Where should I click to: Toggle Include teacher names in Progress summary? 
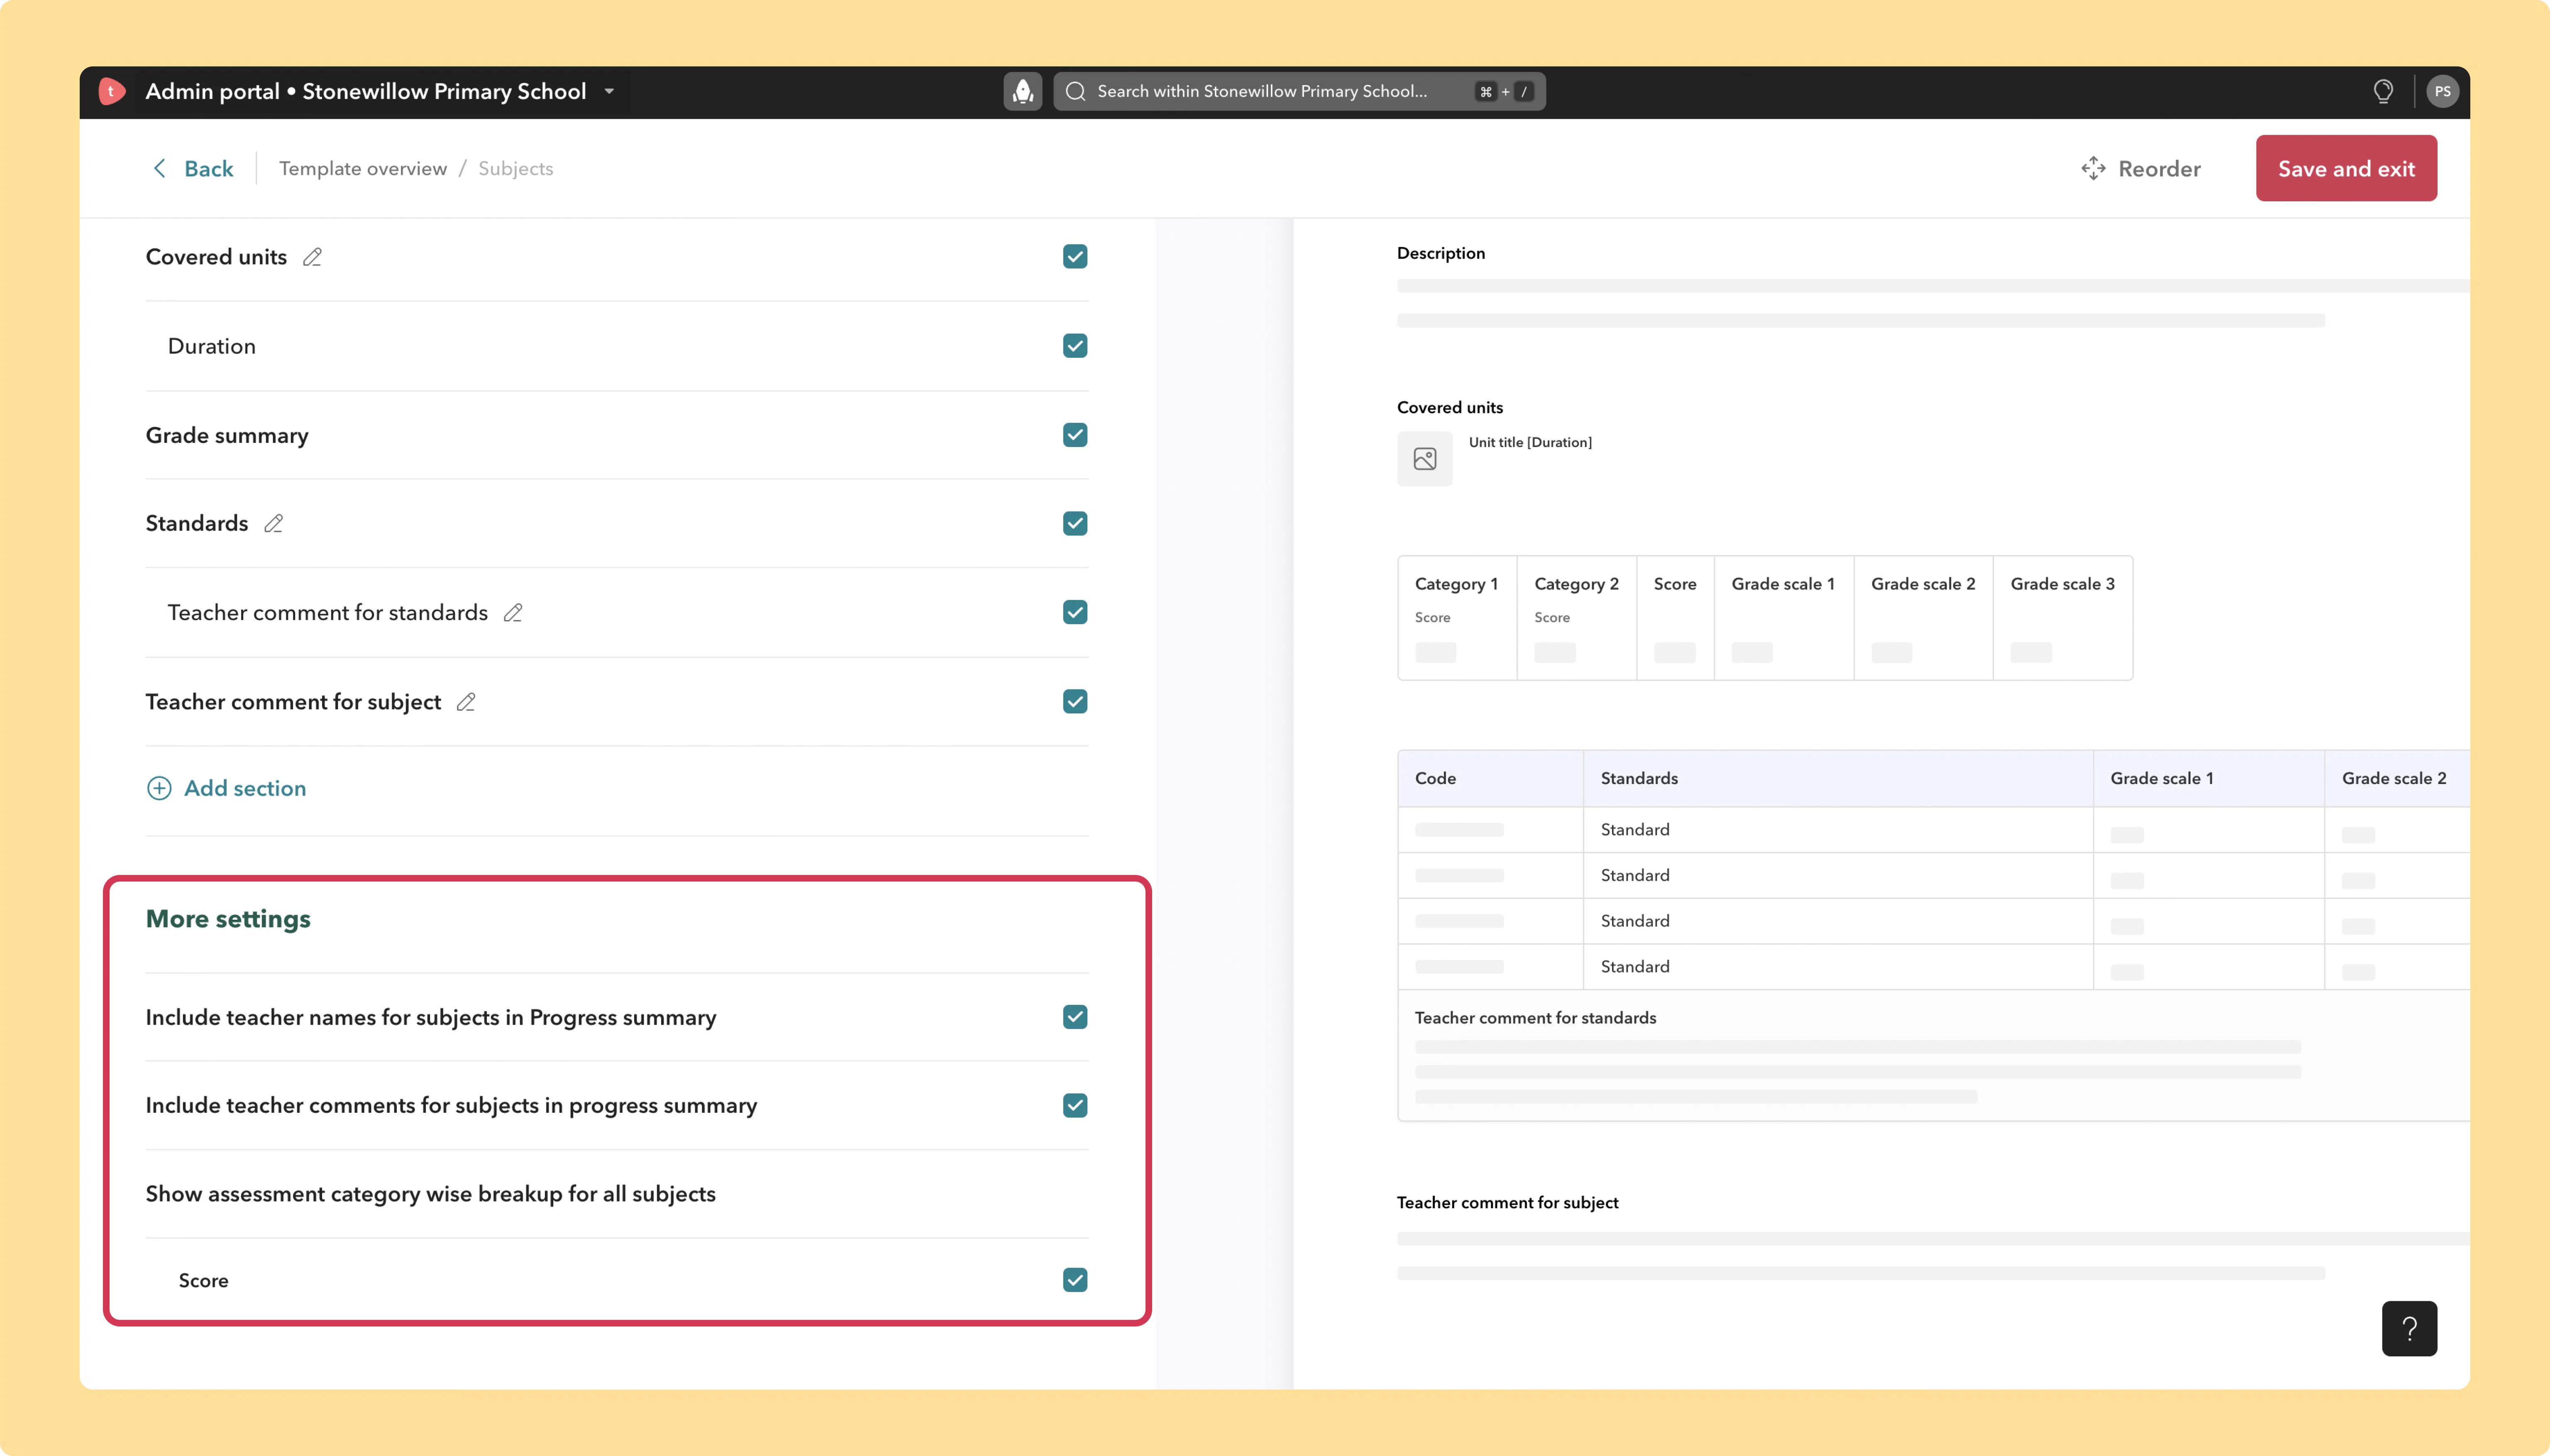[1075, 1017]
